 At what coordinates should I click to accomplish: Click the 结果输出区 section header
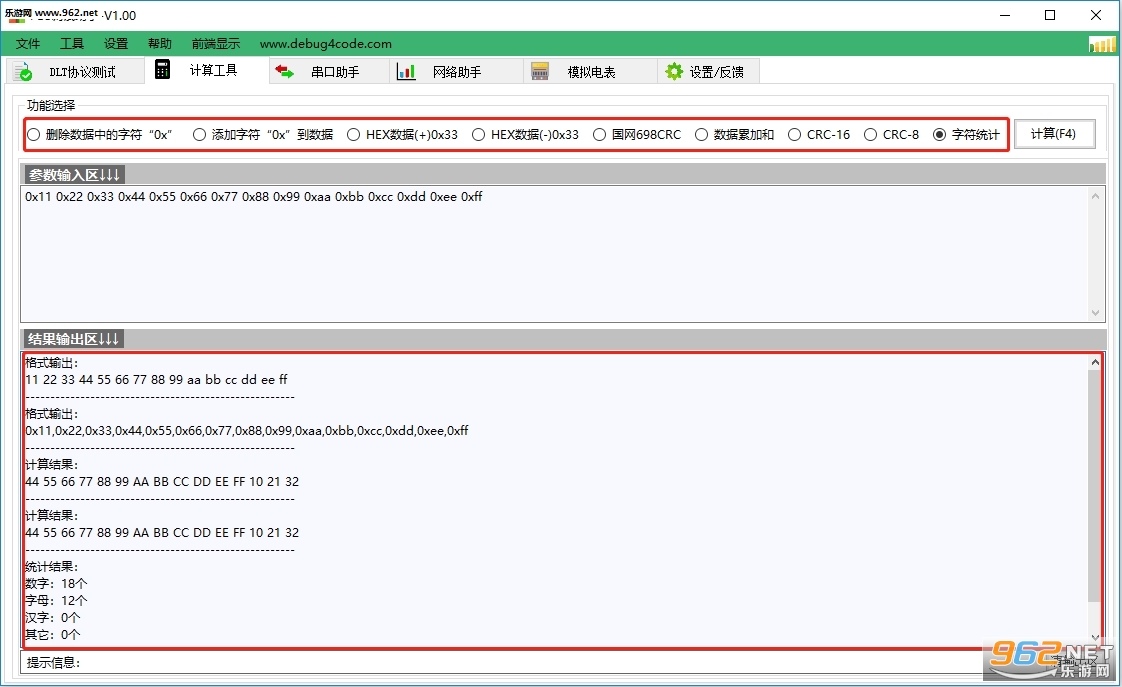(73, 338)
